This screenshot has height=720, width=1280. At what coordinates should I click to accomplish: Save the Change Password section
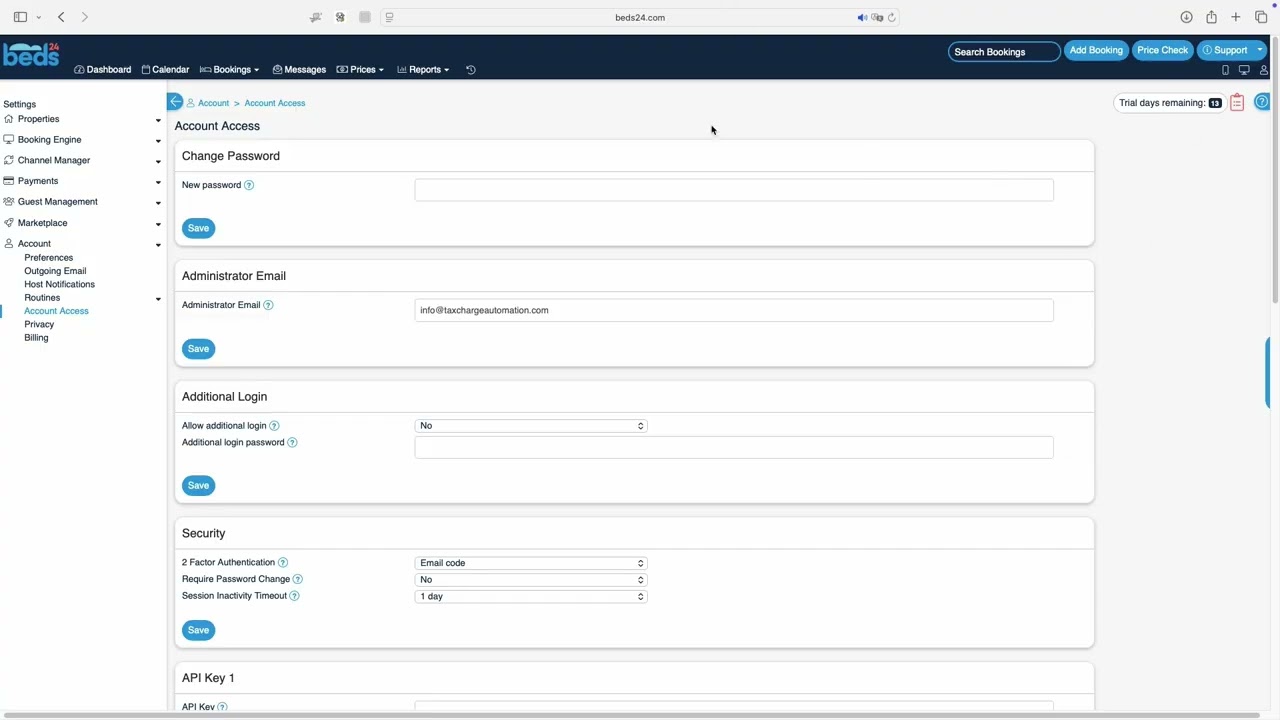coord(198,228)
